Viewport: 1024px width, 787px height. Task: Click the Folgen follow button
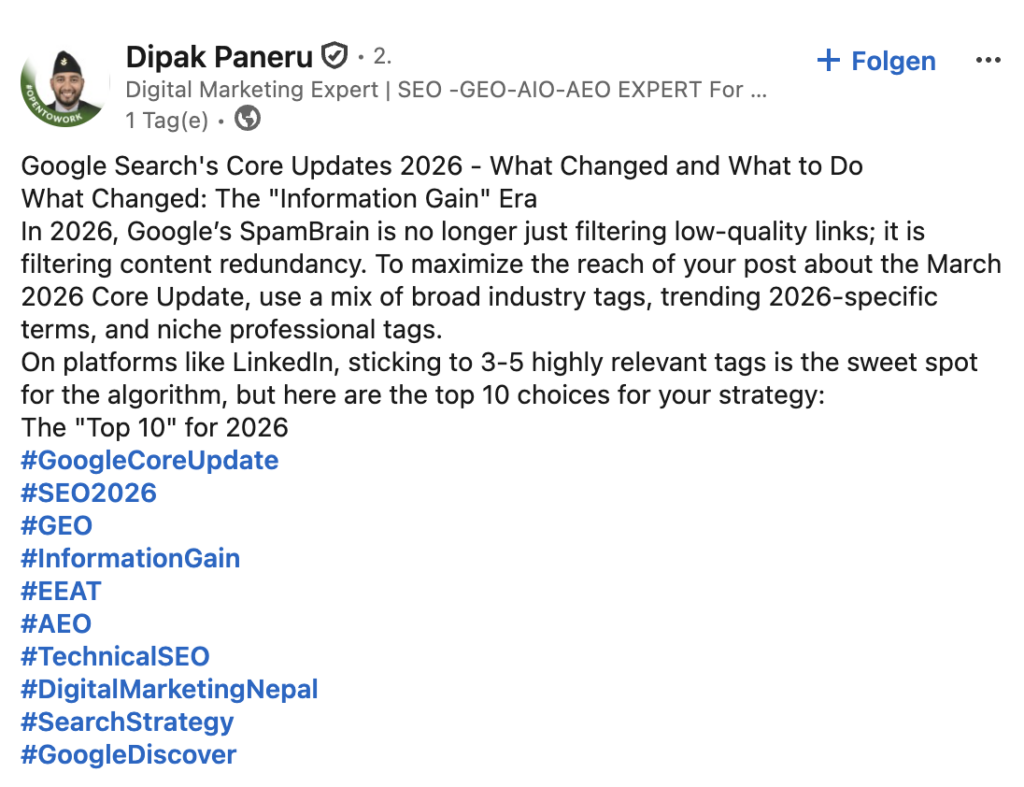point(893,61)
